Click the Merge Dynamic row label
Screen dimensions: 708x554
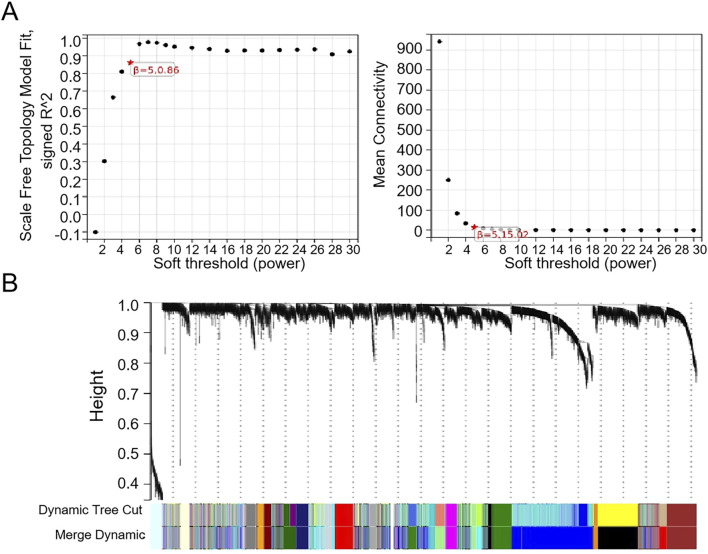tap(97, 537)
